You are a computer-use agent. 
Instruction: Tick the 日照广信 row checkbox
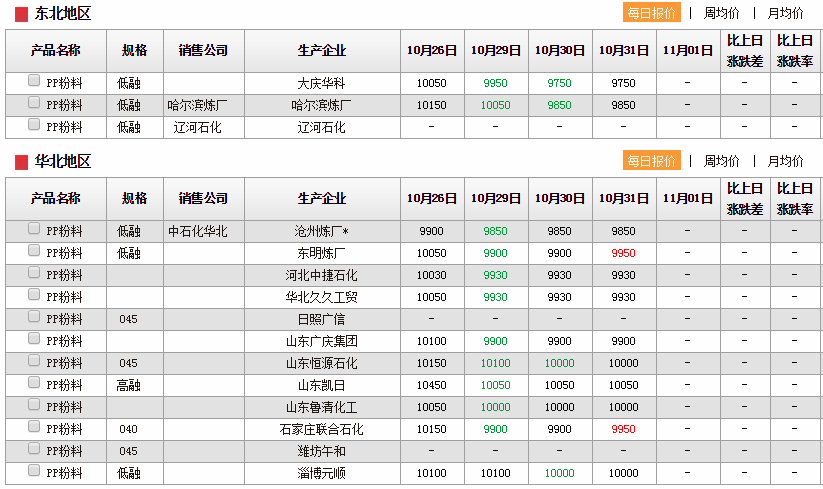[34, 316]
